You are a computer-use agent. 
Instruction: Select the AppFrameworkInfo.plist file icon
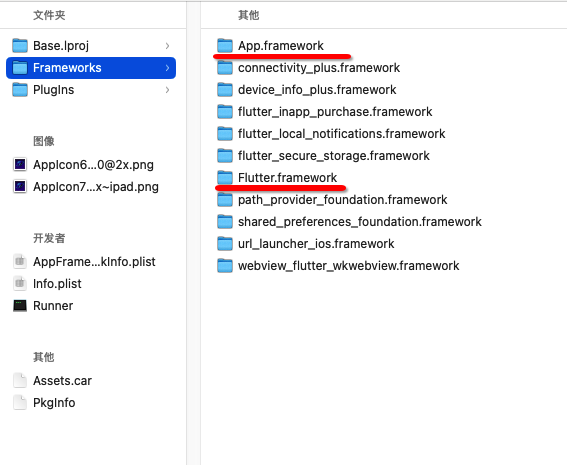20,261
